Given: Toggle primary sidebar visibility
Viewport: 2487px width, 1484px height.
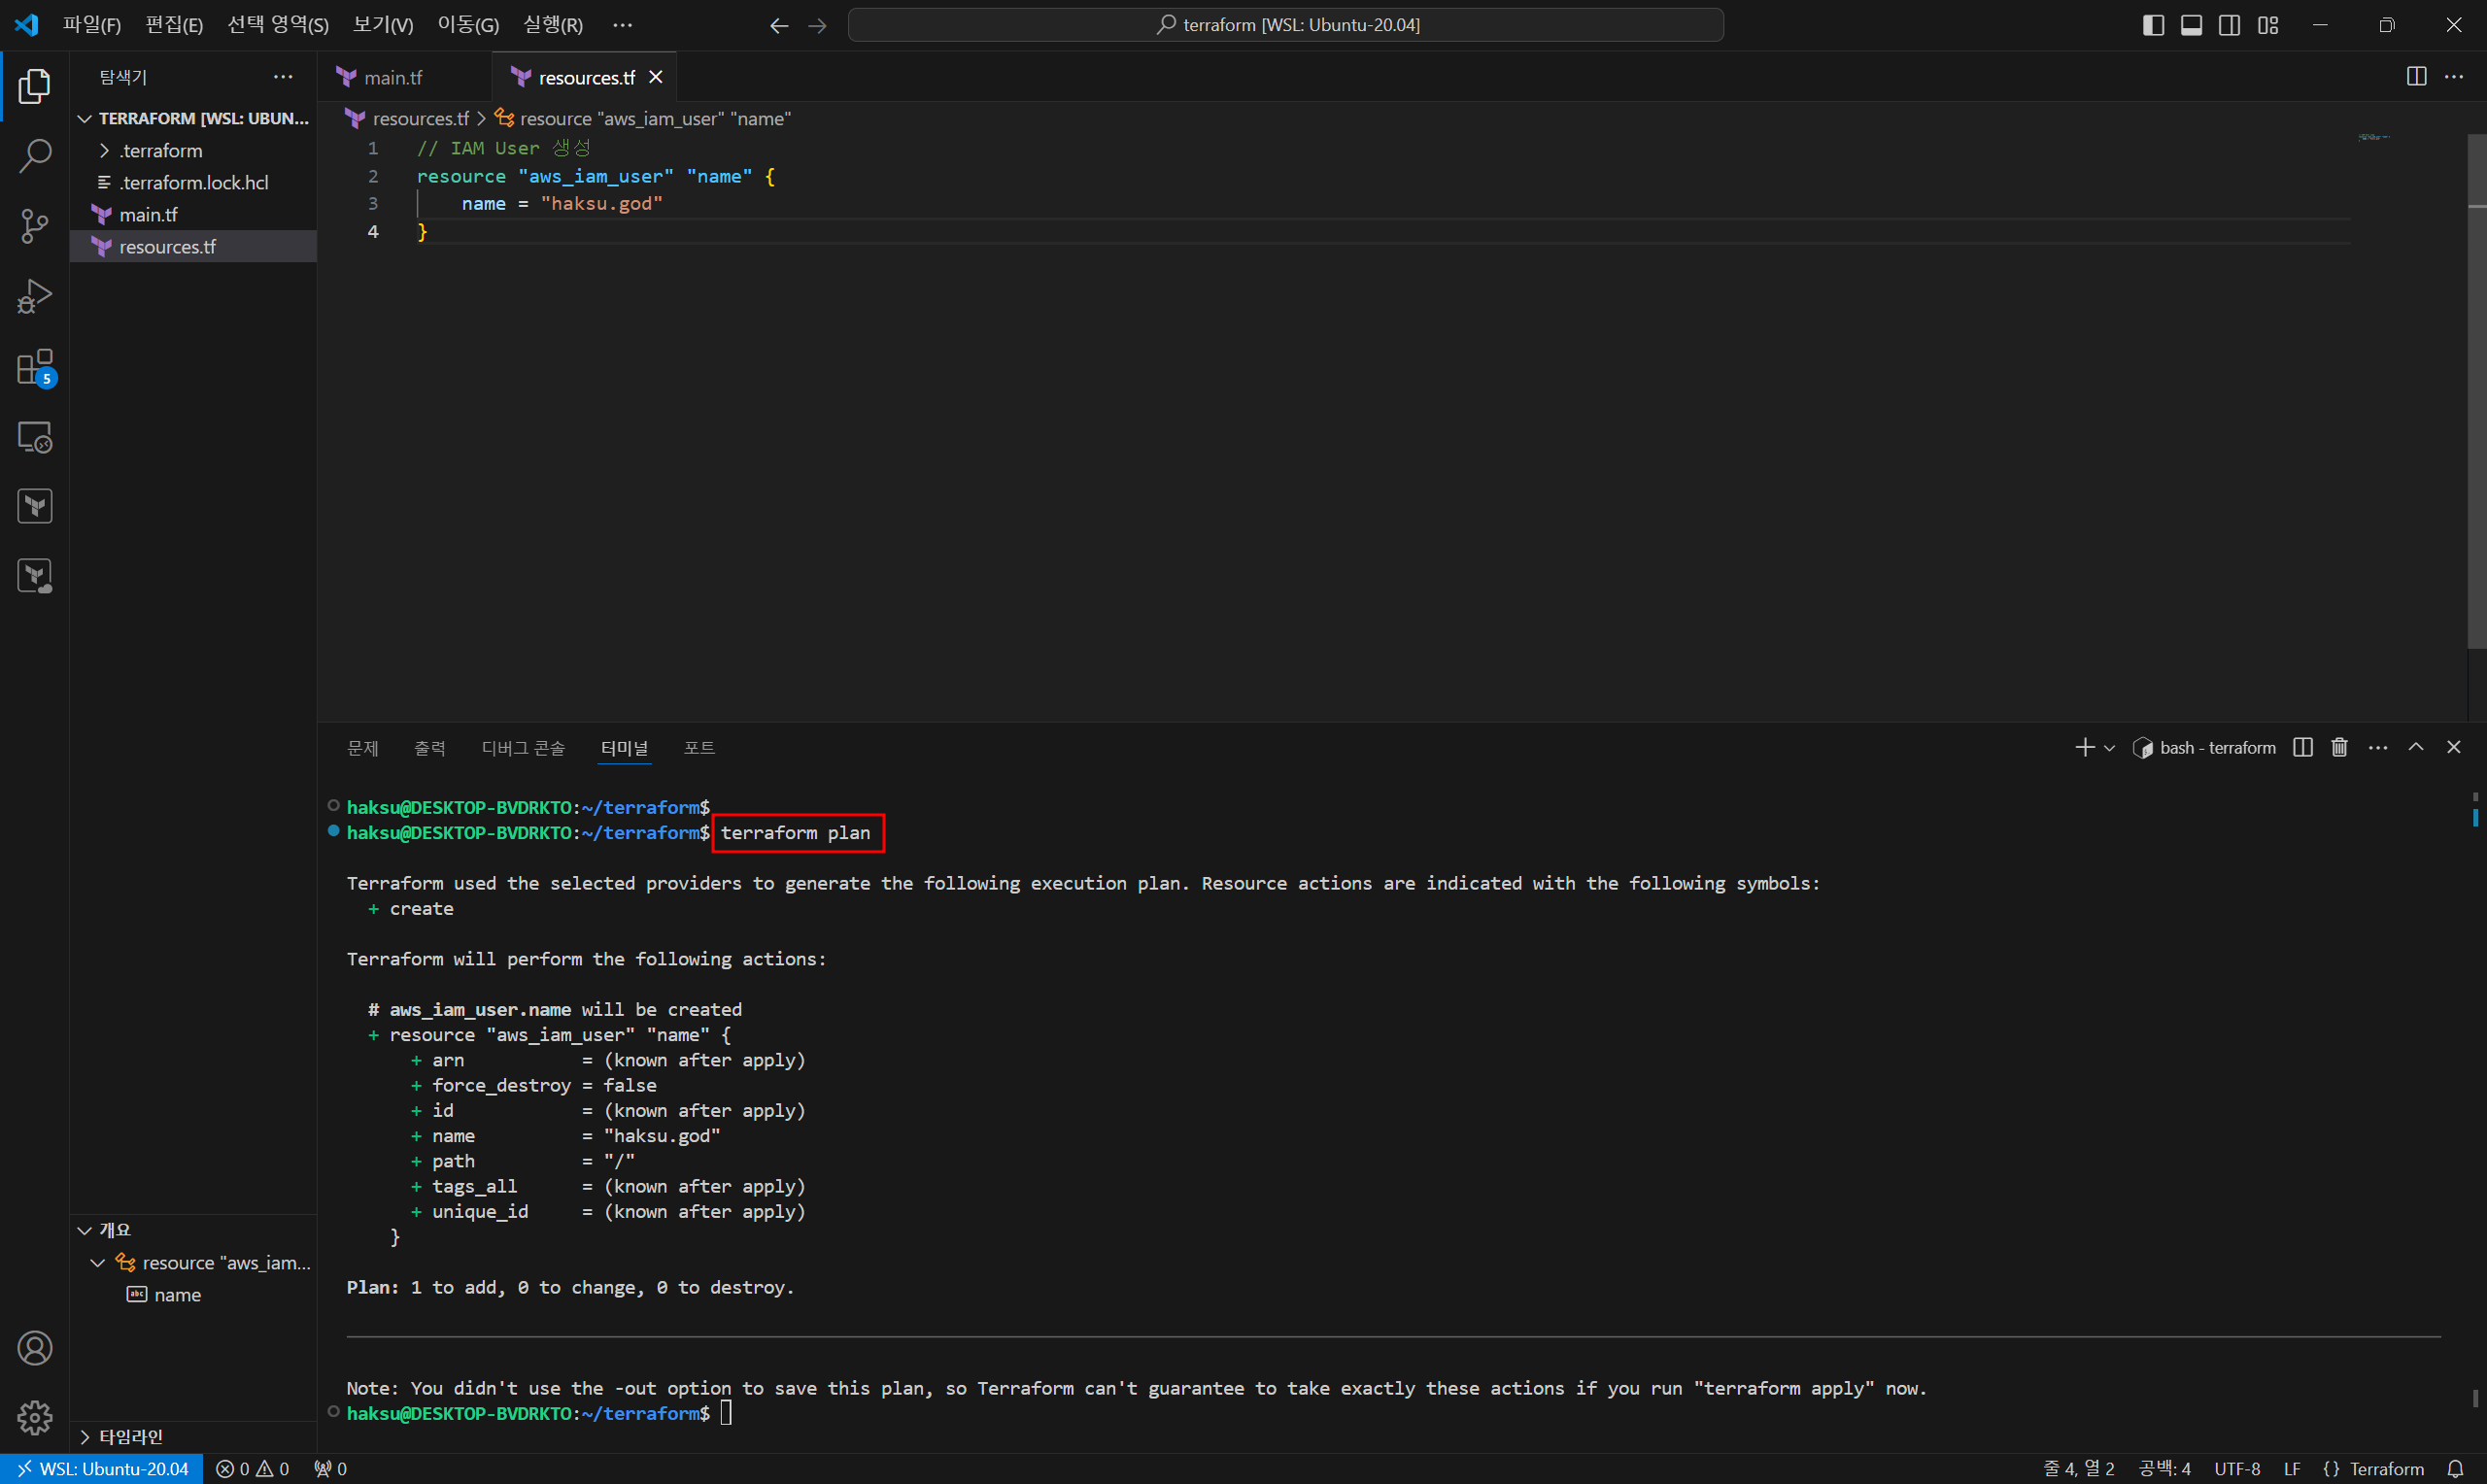Looking at the screenshot, I should click(2153, 25).
